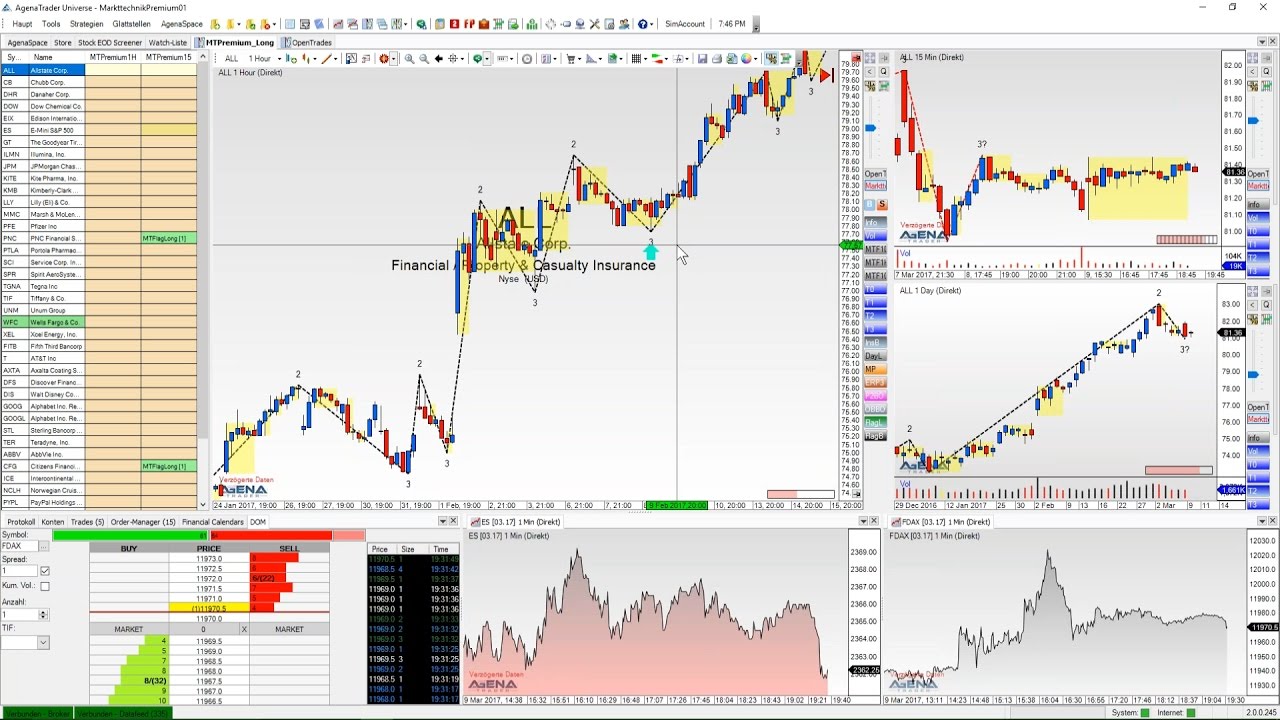Toggle the blue B buy button

pyautogui.click(x=871, y=204)
